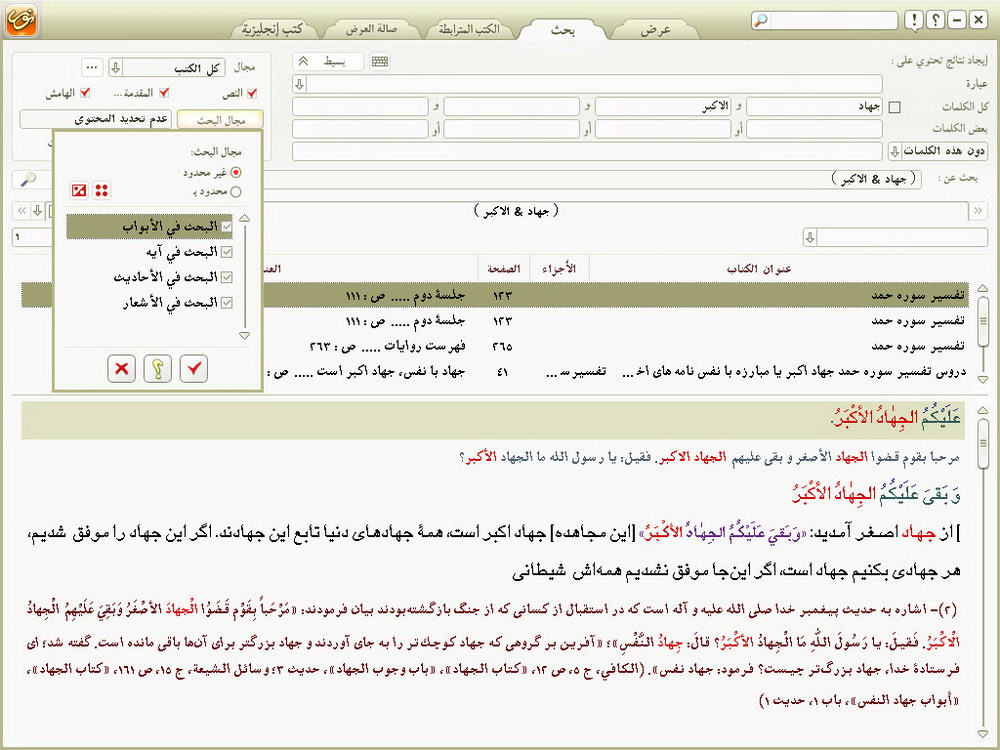Sort by the عنوان الكتاب column header
This screenshot has width=1000, height=750.
click(759, 269)
